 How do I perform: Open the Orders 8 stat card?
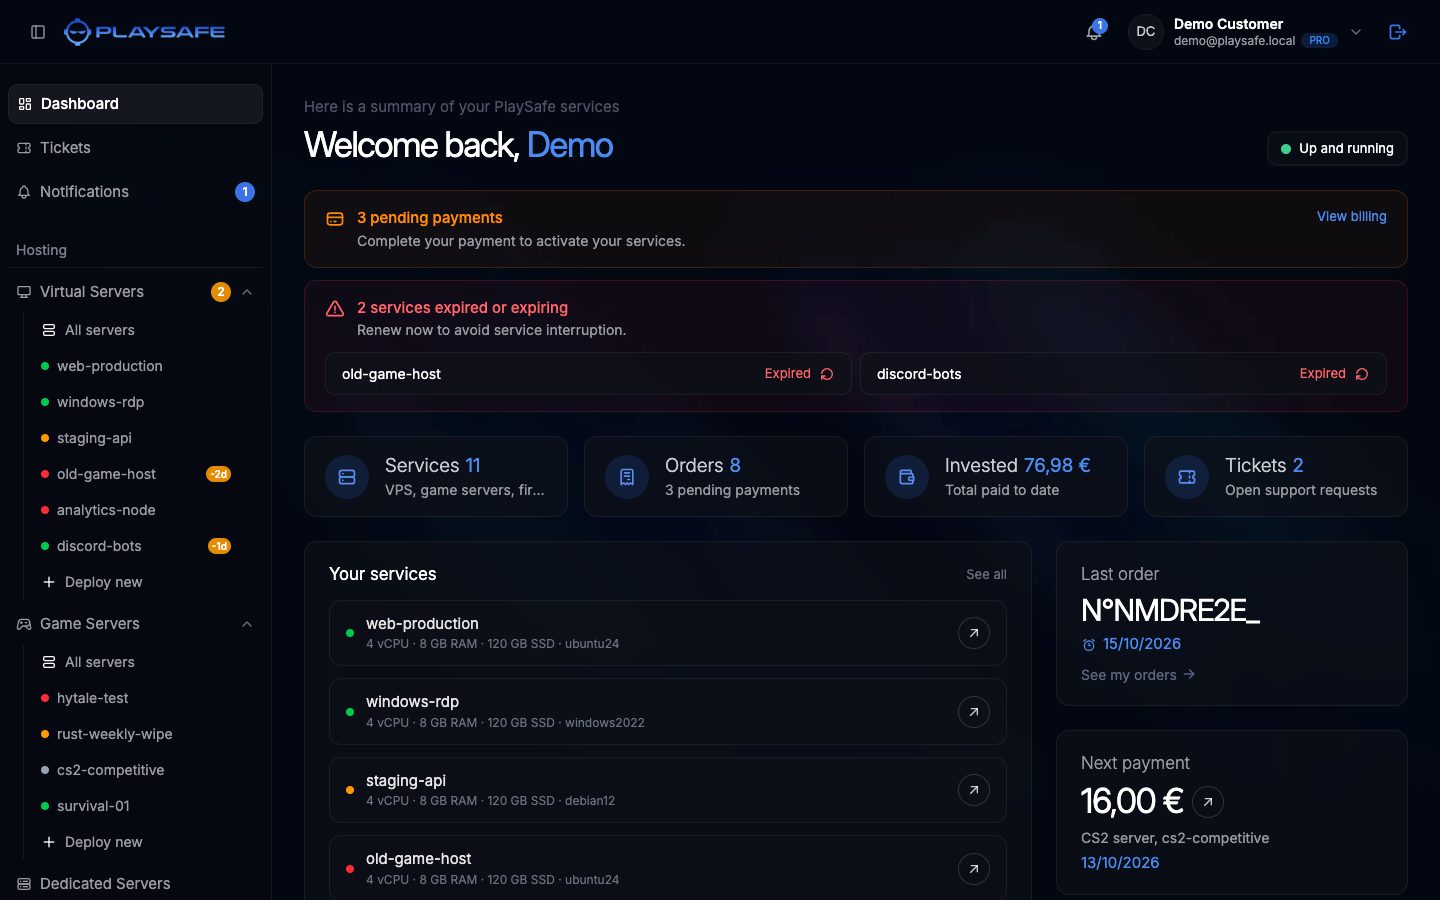point(716,477)
